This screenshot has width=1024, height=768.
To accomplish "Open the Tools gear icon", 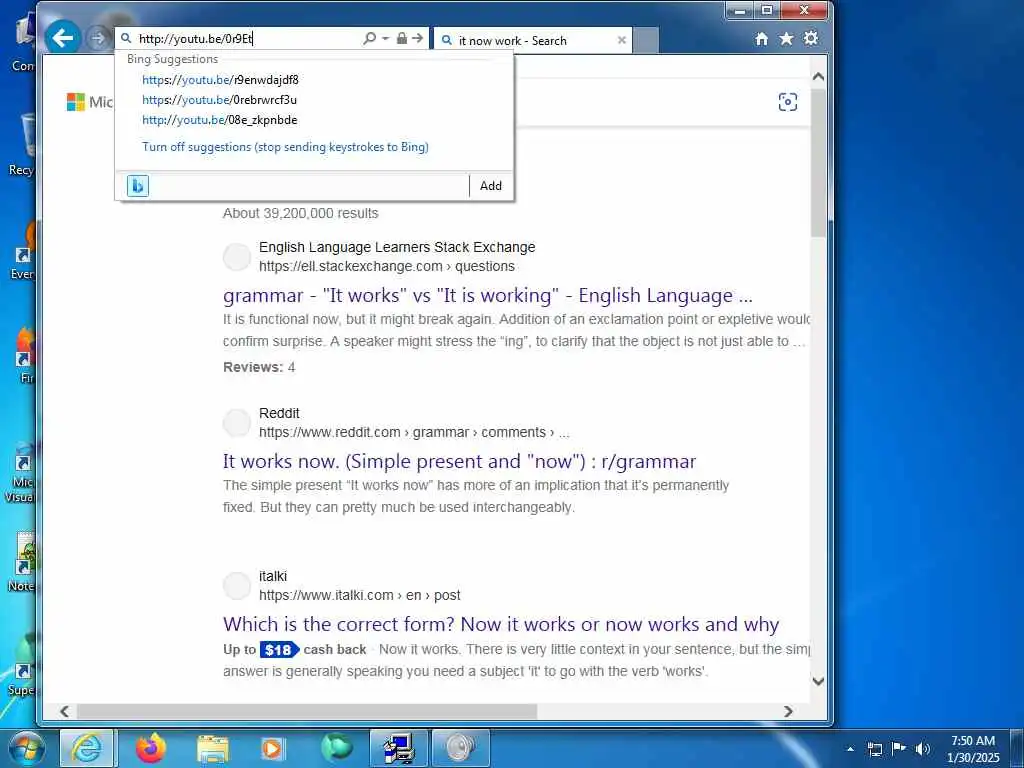I will pos(811,38).
